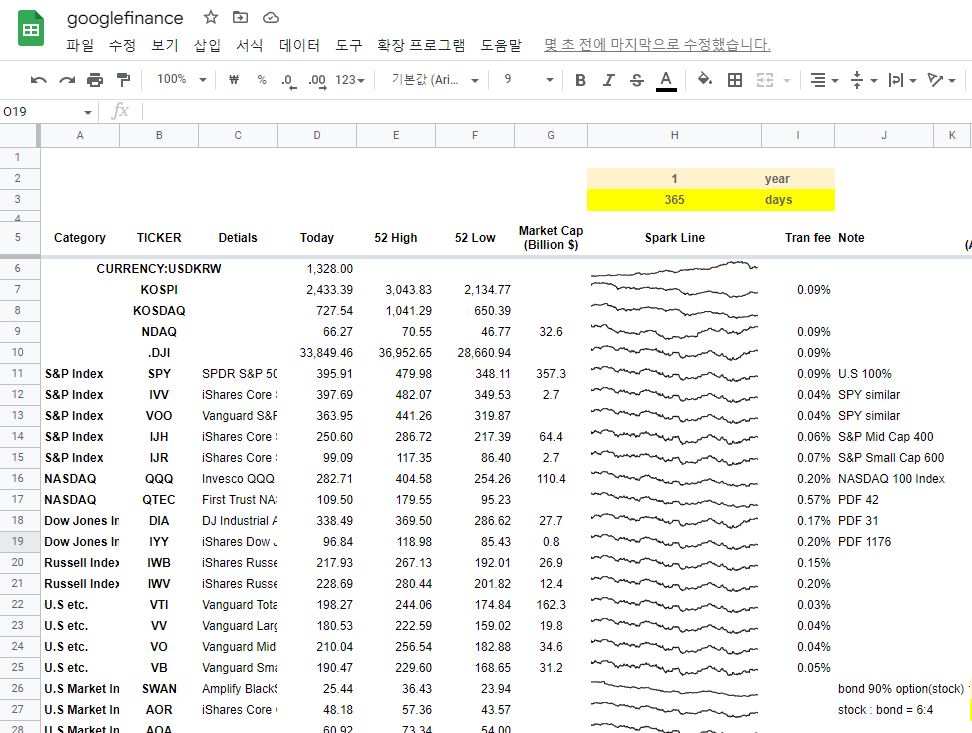Select the KOSPI today value 2,433.39

pos(317,290)
